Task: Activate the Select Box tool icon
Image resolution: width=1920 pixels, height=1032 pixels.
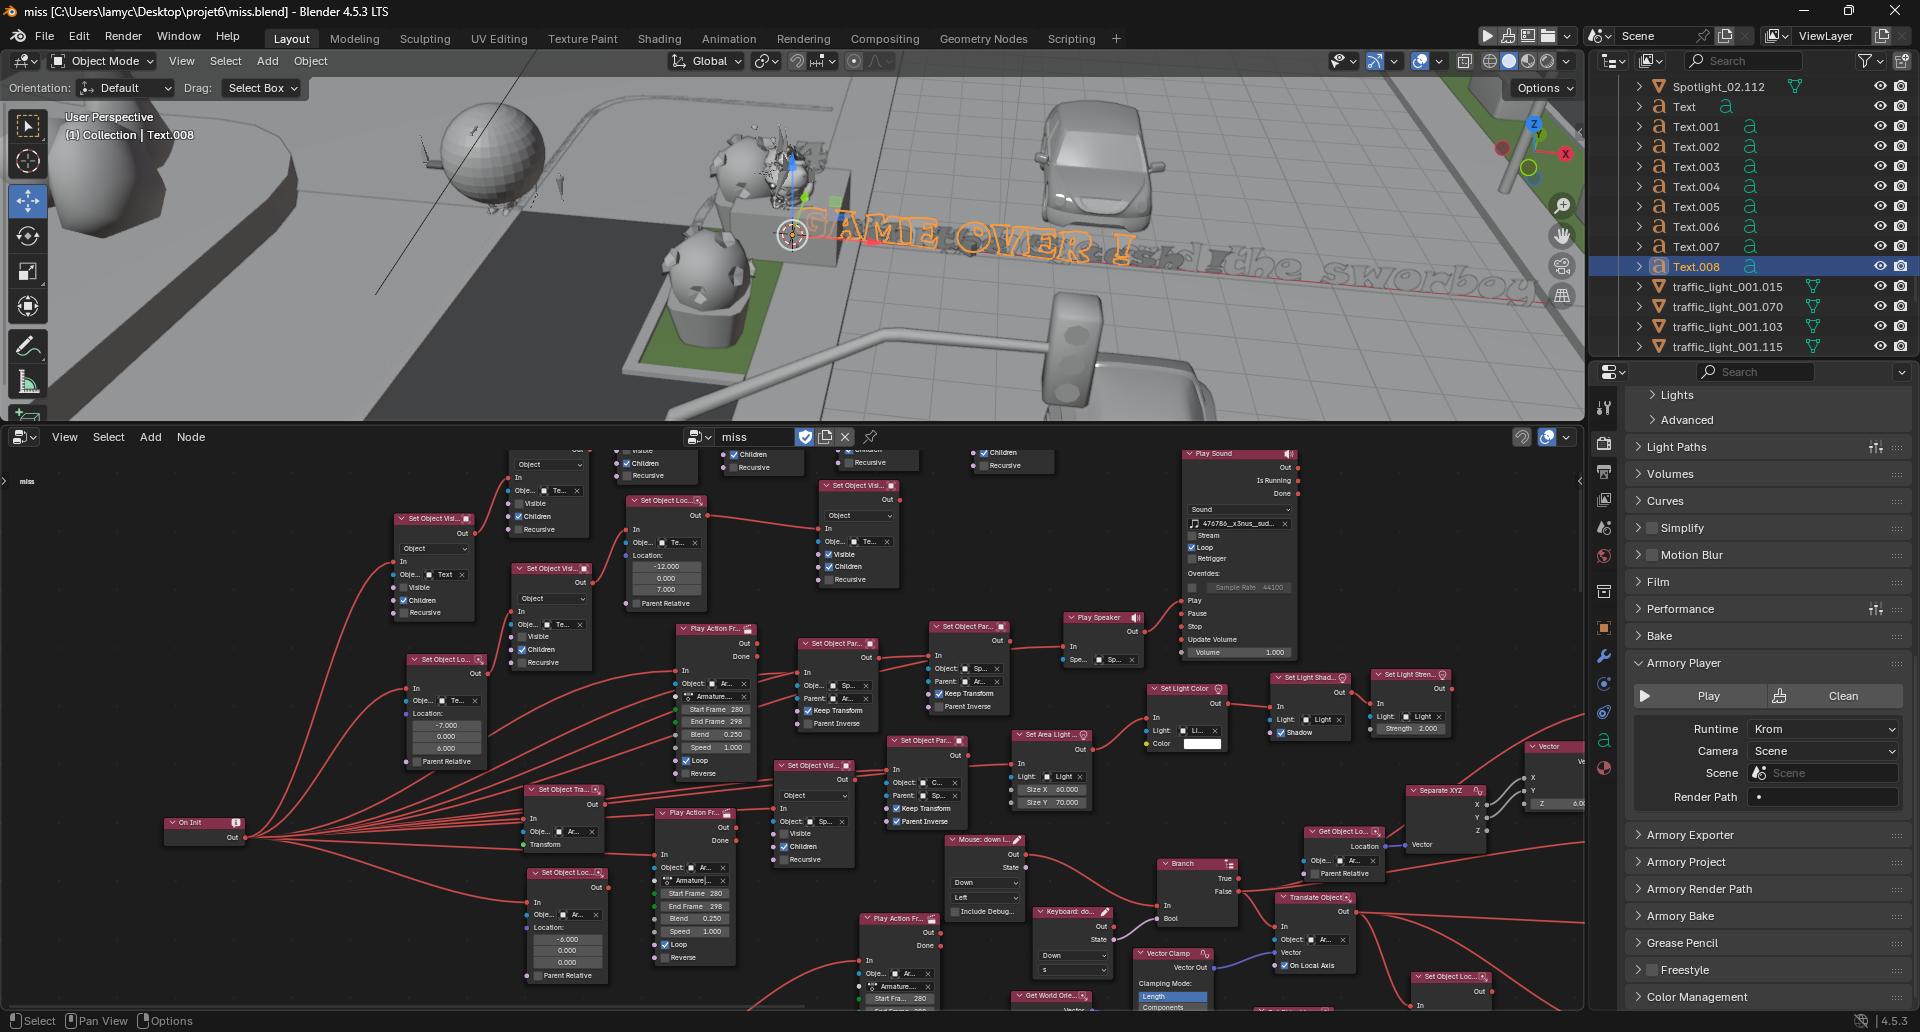Action: pos(28,126)
